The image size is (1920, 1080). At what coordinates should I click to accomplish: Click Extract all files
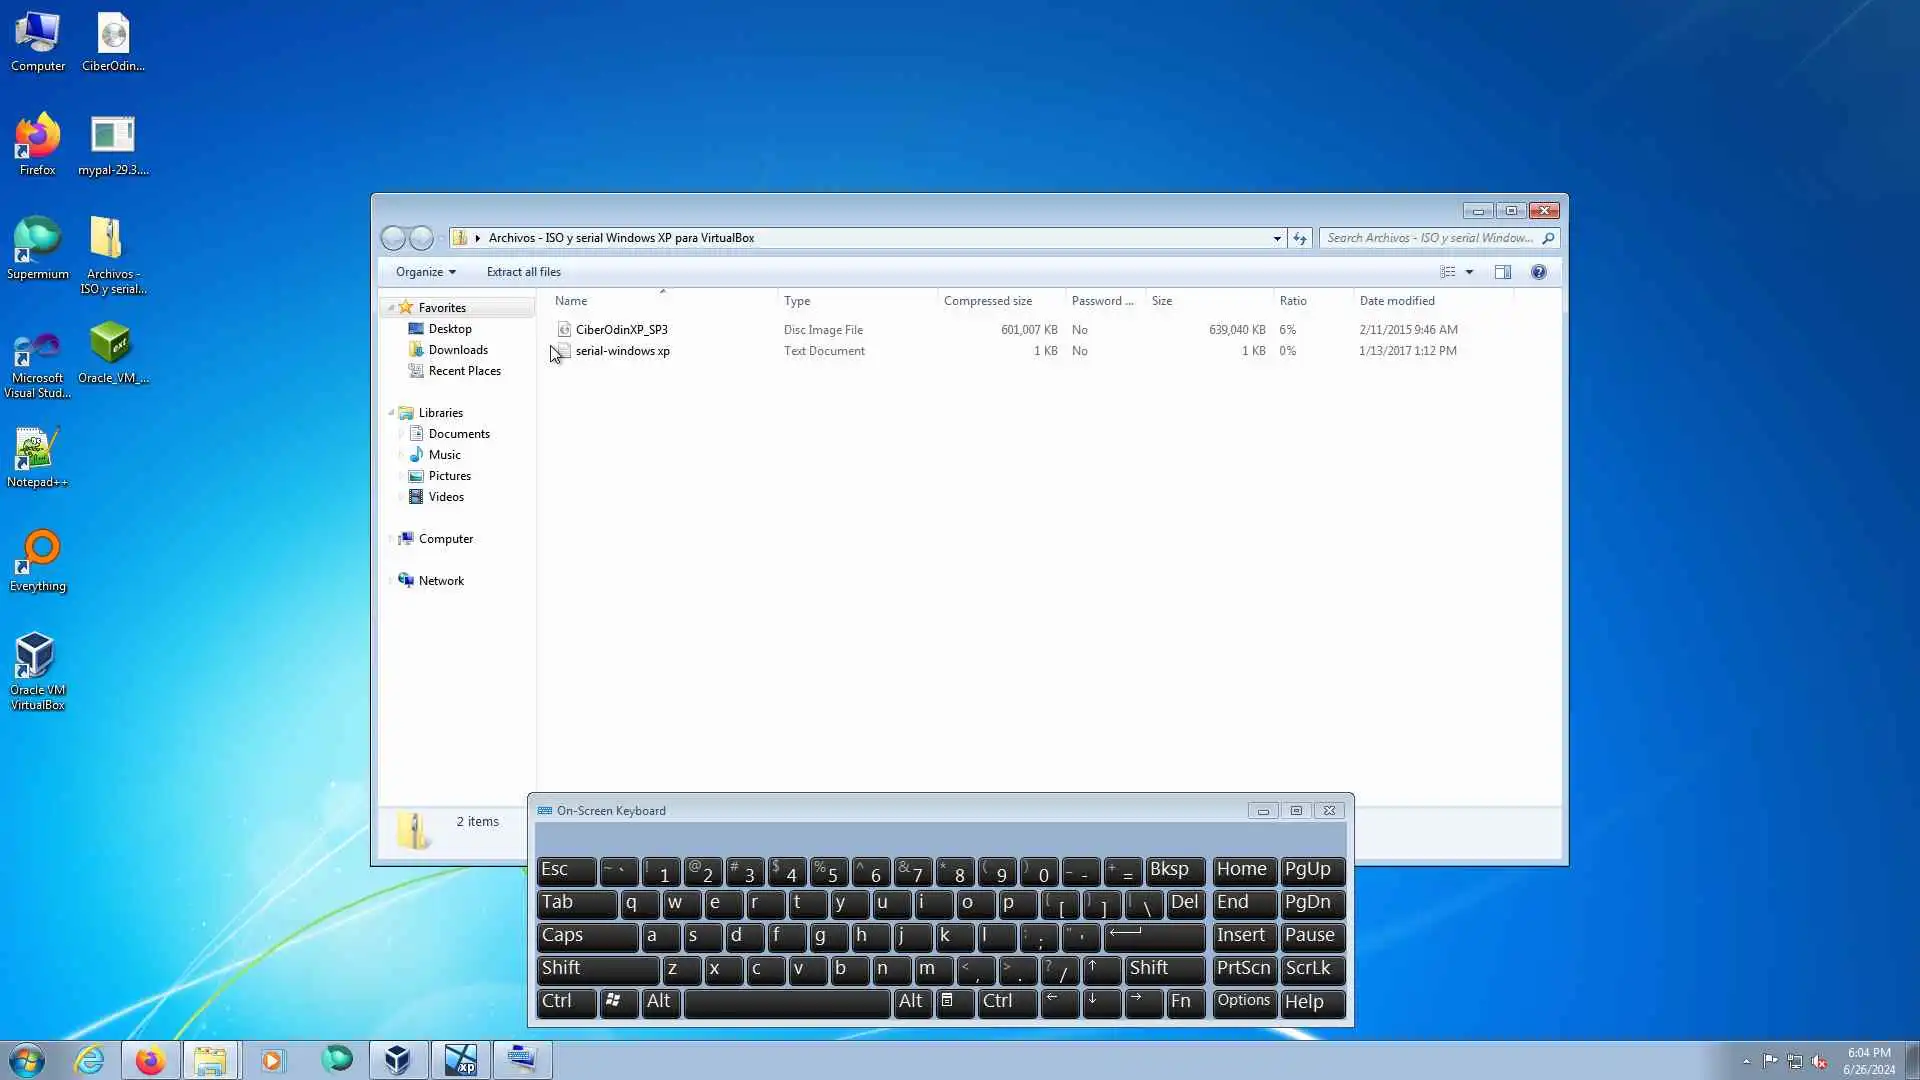(x=523, y=272)
